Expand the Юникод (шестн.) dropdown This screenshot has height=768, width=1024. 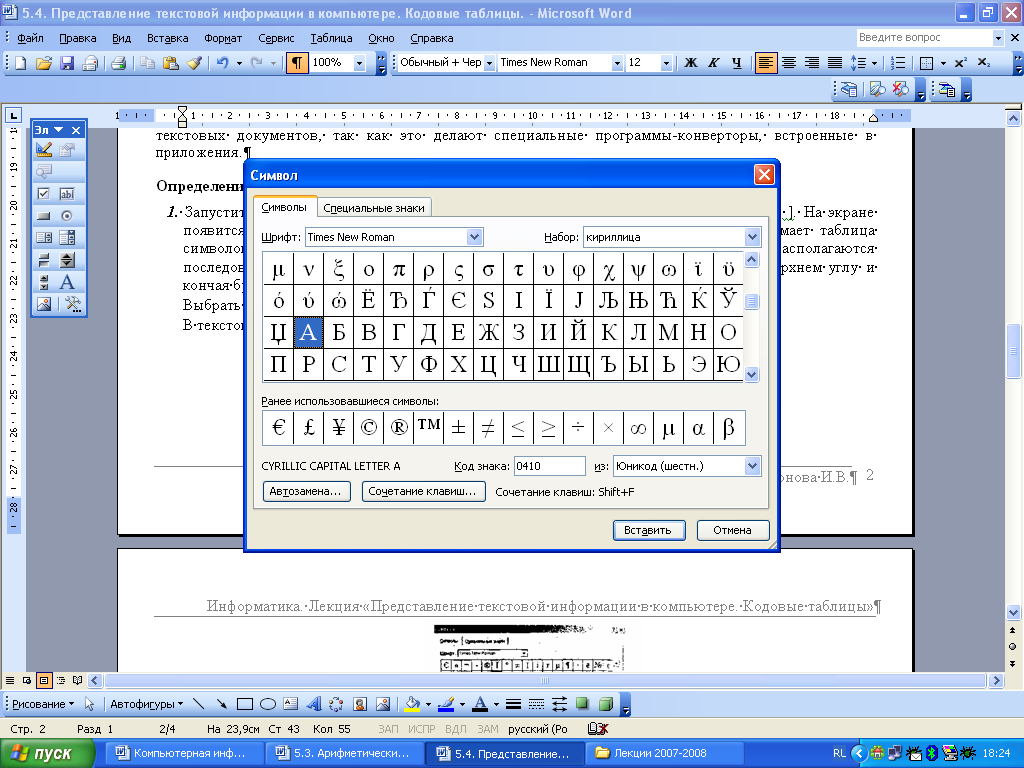(x=752, y=466)
